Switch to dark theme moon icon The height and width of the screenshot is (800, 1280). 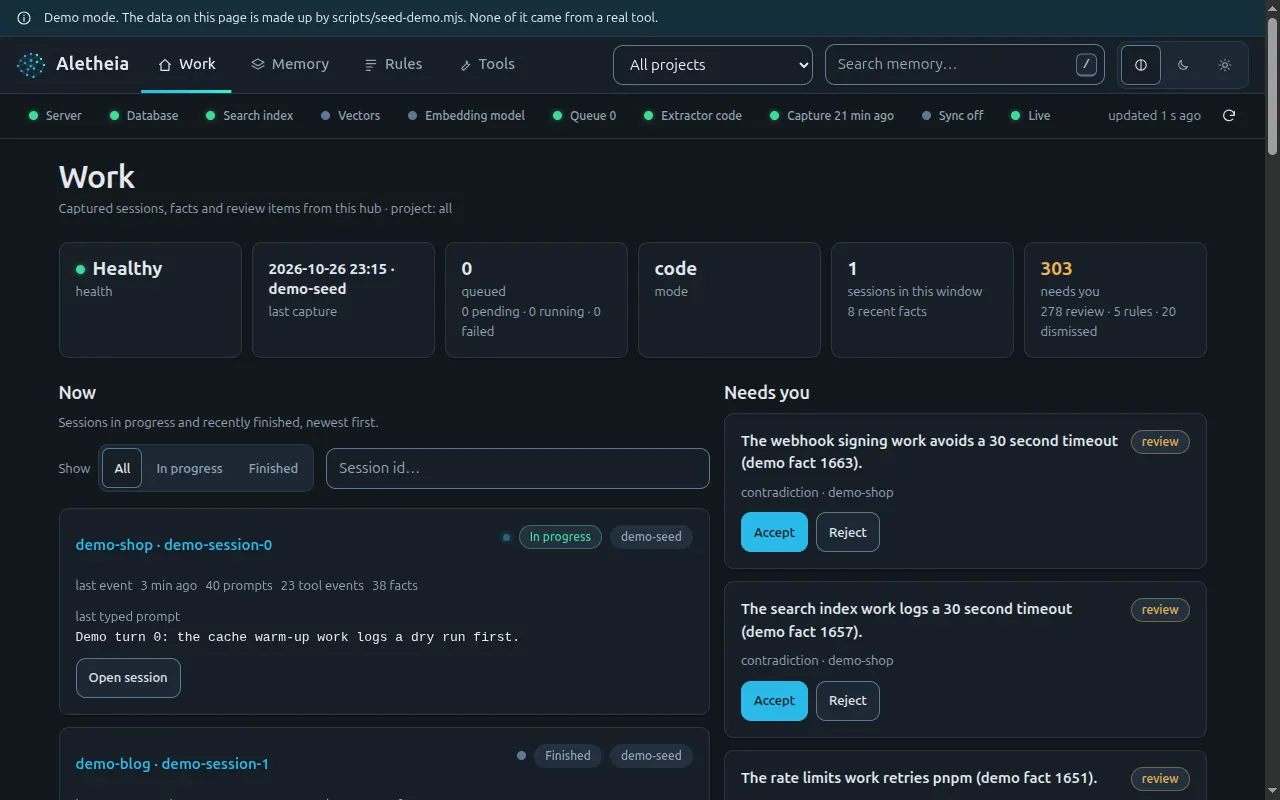[1183, 65]
